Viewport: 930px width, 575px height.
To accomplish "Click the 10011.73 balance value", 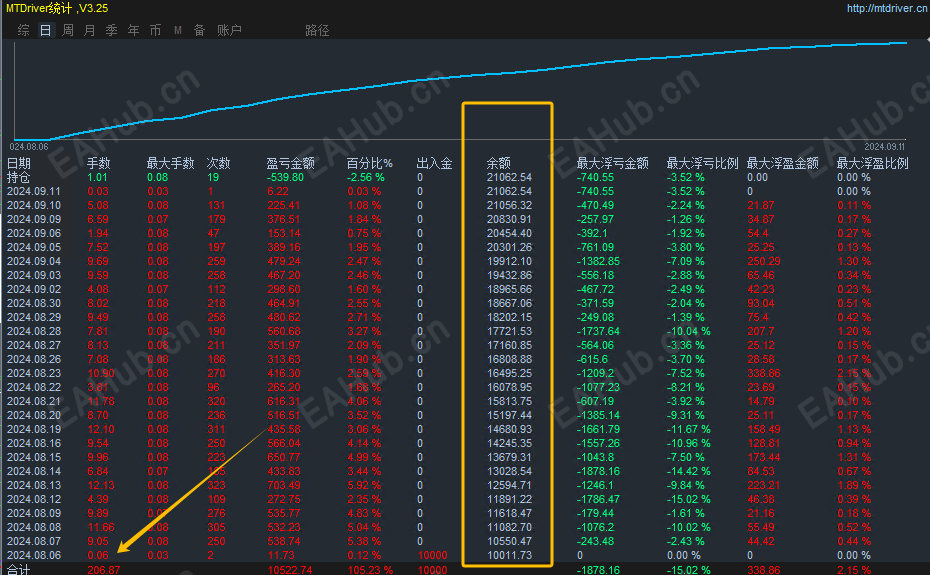I will click(509, 555).
